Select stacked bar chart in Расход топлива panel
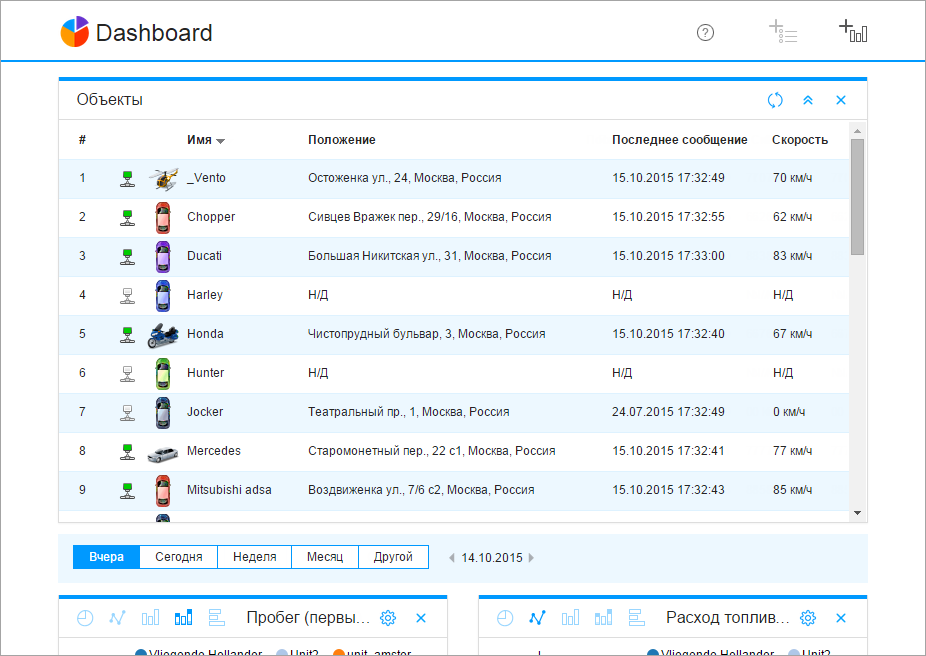 click(x=603, y=618)
